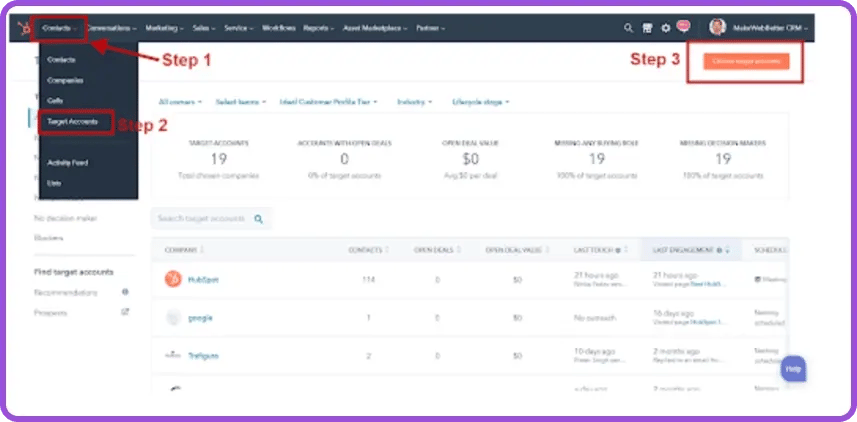This screenshot has width=857, height=422.
Task: Click the Recommendations info icon
Action: tap(125, 292)
